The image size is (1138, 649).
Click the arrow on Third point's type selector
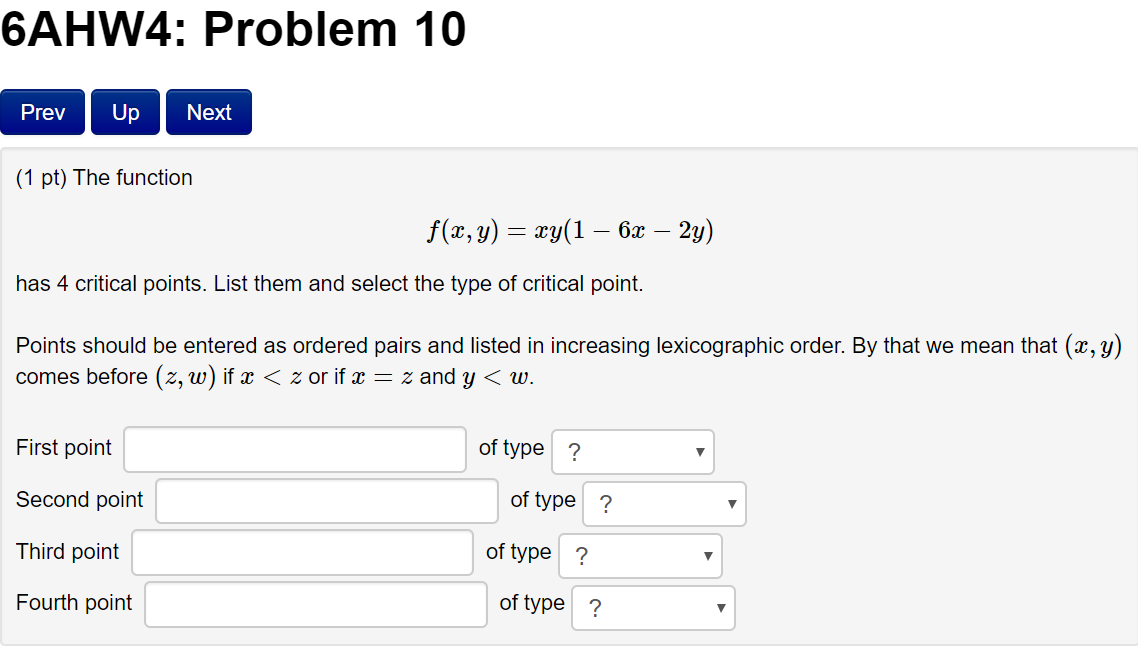point(708,555)
